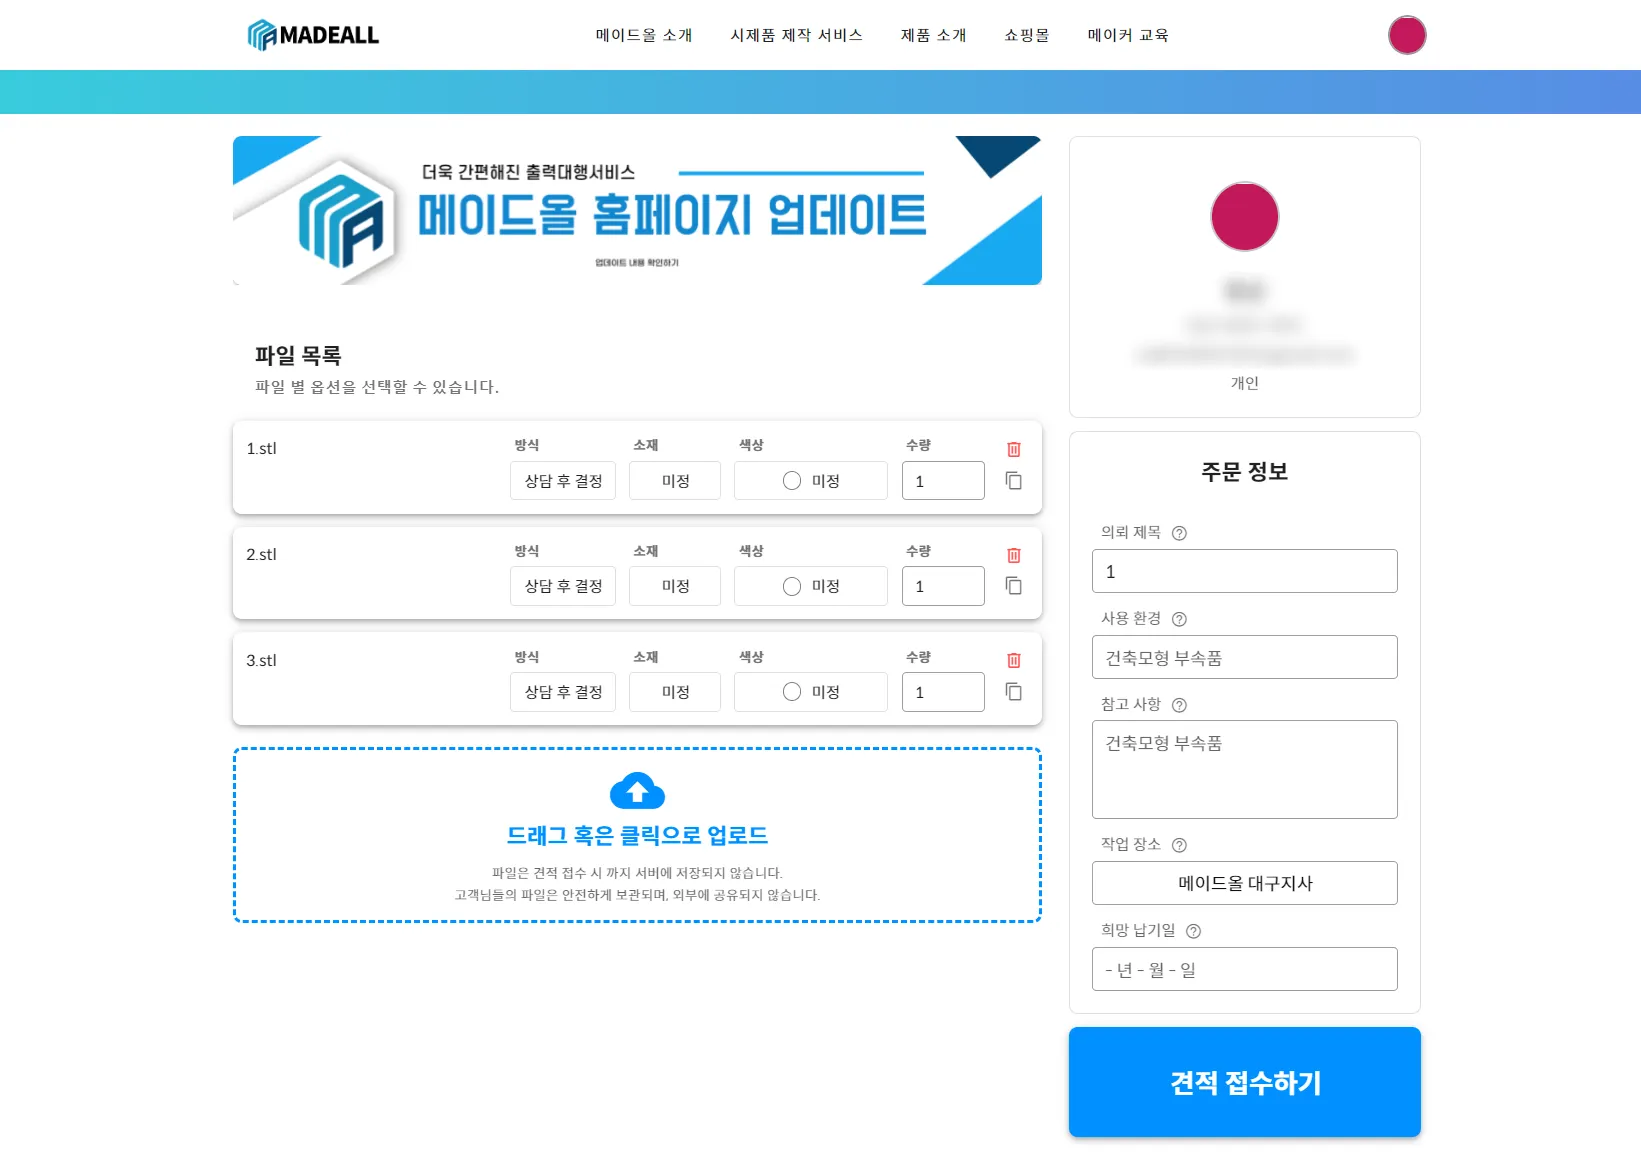
Task: Duplicate the 3.stl file row
Action: 1014,692
